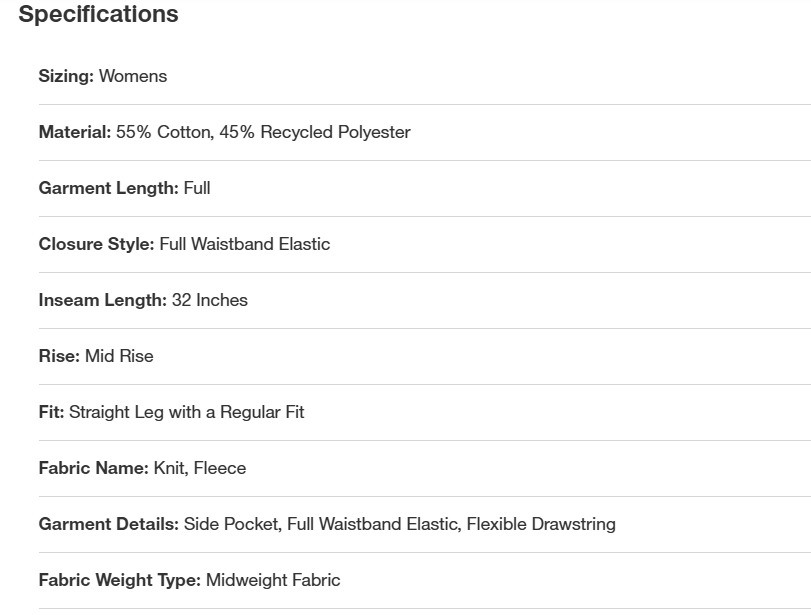
Task: Click the 32 Inches inseam value
Action: coord(210,300)
